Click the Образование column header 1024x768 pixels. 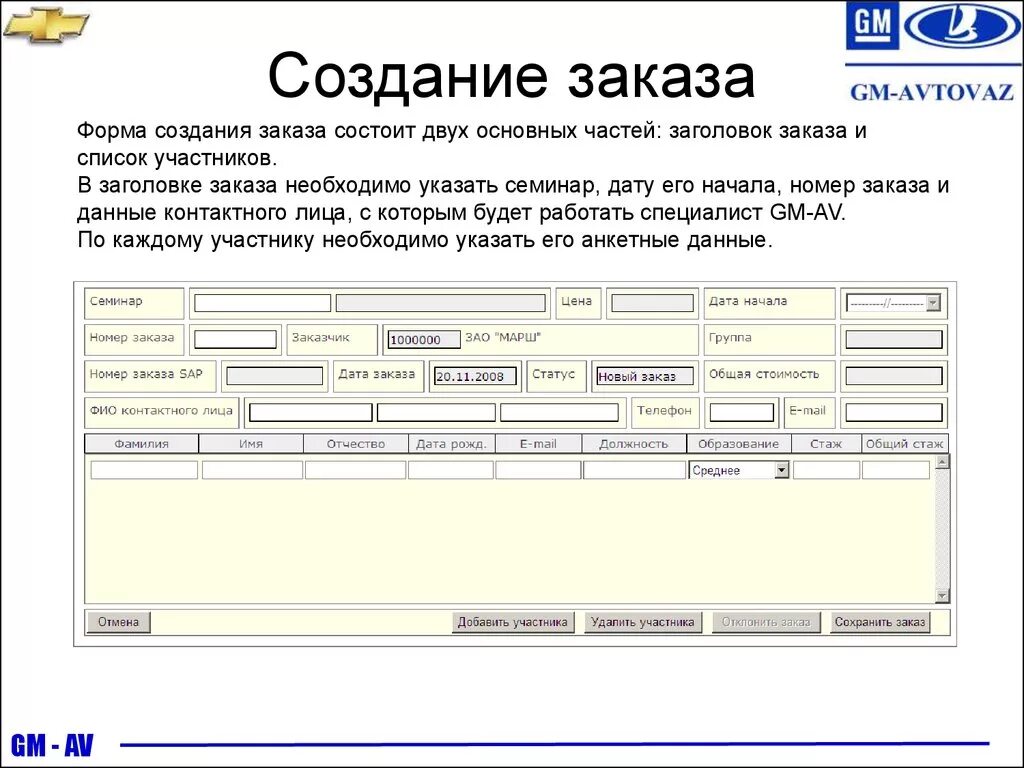[x=739, y=444]
